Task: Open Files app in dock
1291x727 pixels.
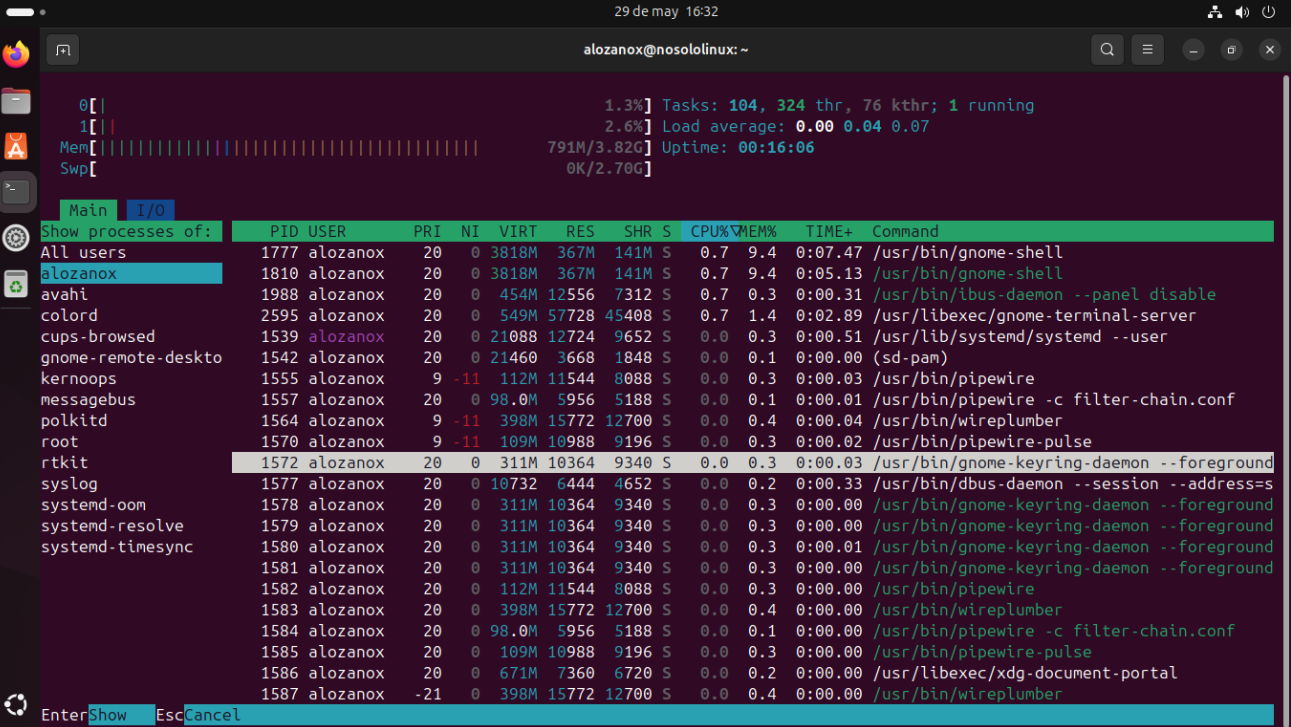Action: [16, 101]
